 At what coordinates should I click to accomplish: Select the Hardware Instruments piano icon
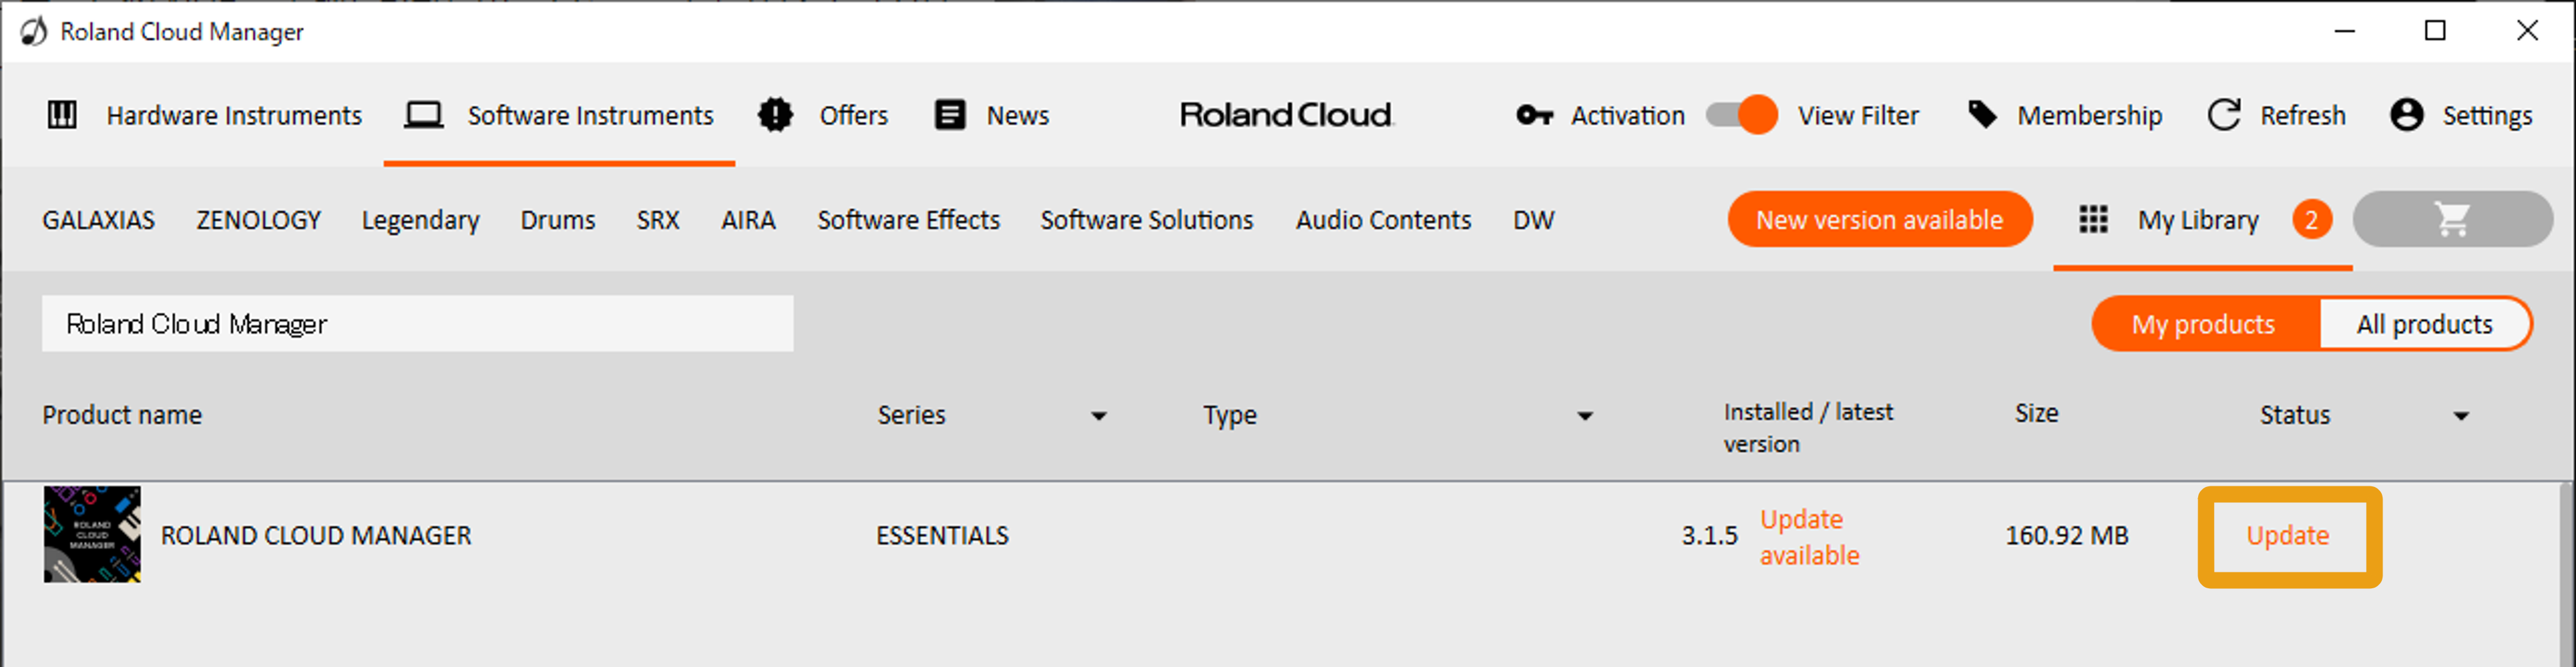pyautogui.click(x=61, y=115)
